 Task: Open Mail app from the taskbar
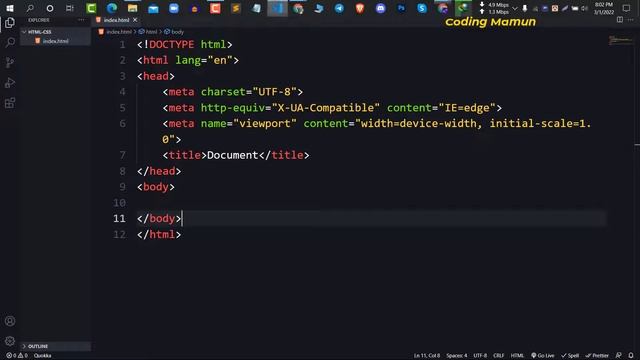(153, 8)
